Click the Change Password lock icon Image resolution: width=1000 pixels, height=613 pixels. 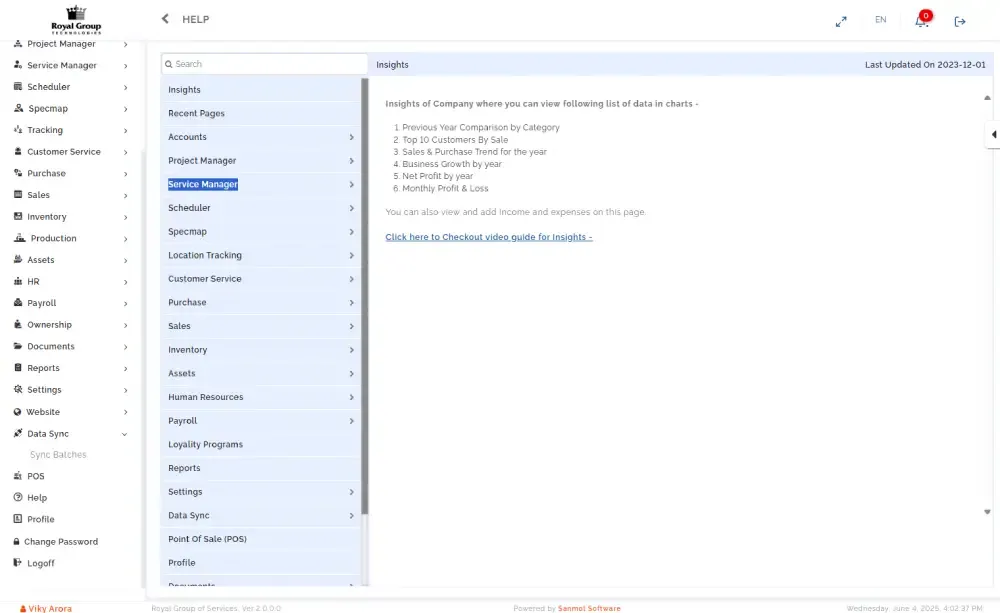(x=17, y=542)
